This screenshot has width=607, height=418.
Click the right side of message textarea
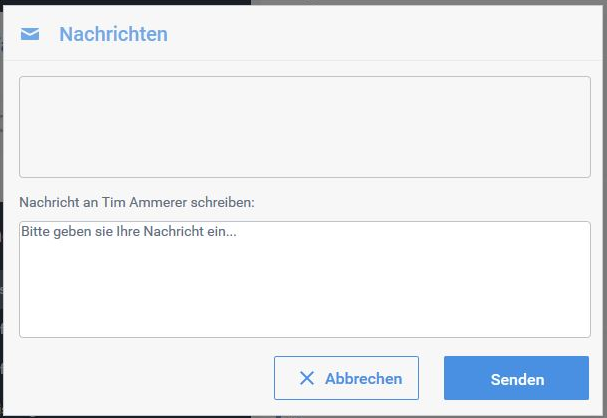pyautogui.click(x=560, y=279)
